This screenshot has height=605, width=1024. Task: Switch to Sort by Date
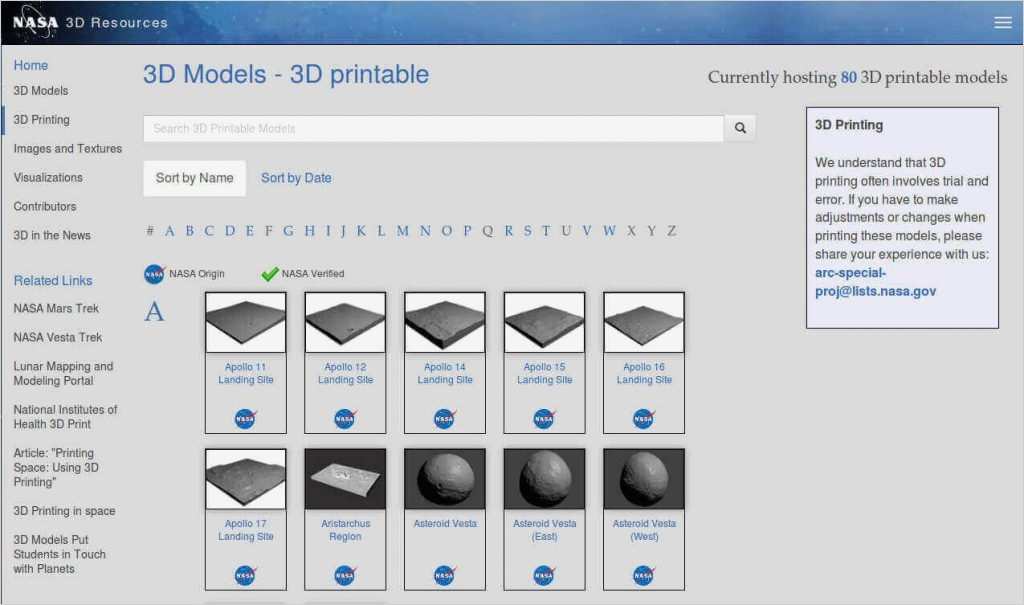296,177
